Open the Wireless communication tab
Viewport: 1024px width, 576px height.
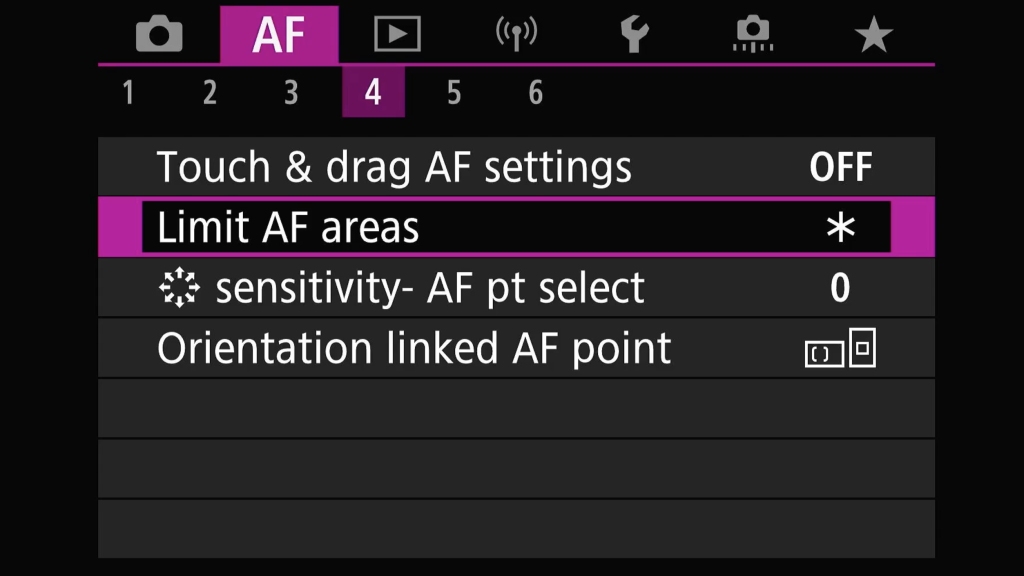pyautogui.click(x=516, y=34)
